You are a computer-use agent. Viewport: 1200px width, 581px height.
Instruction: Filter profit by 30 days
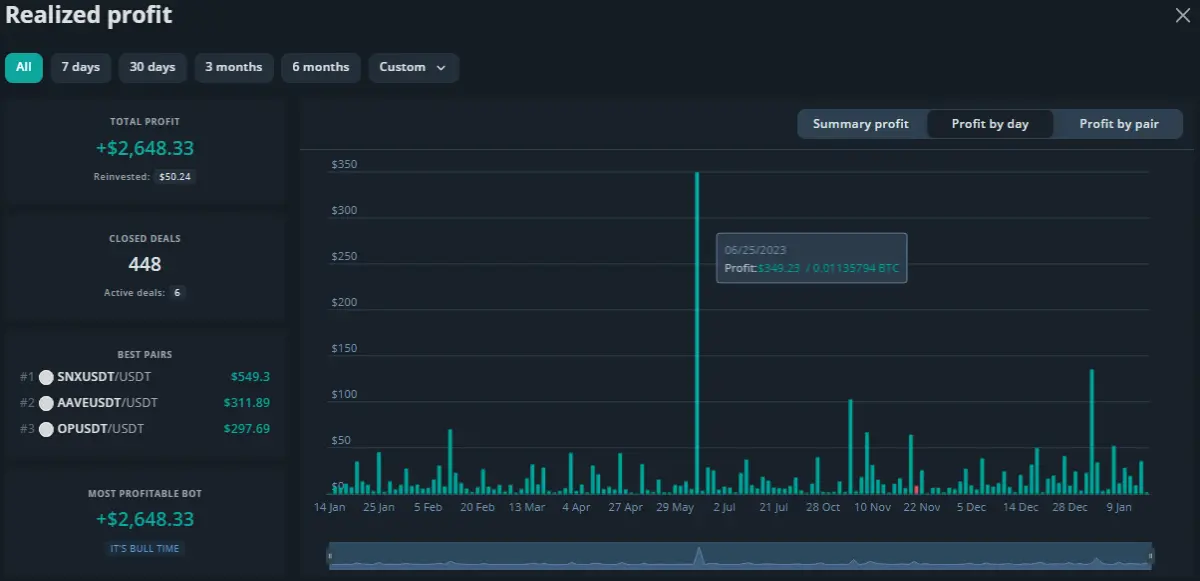tap(152, 67)
